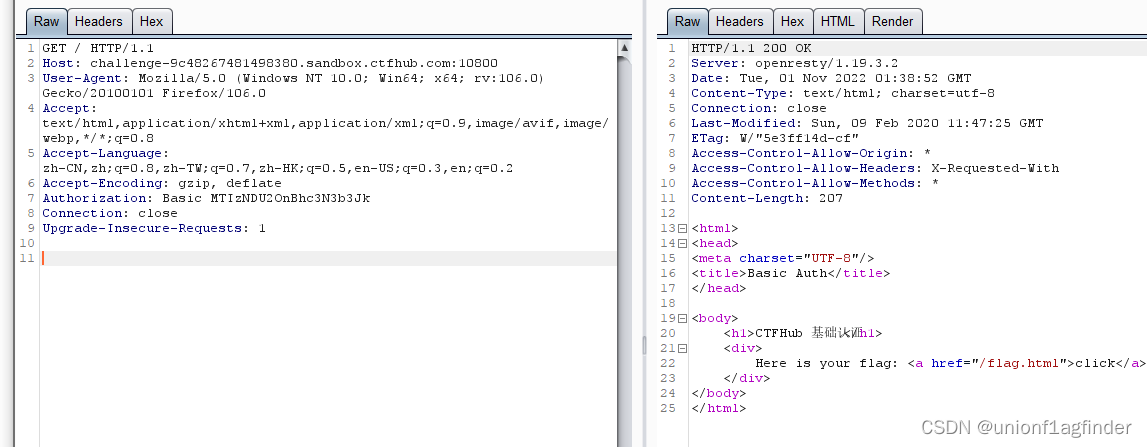1147x447 pixels.
Task: Click the HTTP/1.1 200 OK status line
Action: point(751,48)
